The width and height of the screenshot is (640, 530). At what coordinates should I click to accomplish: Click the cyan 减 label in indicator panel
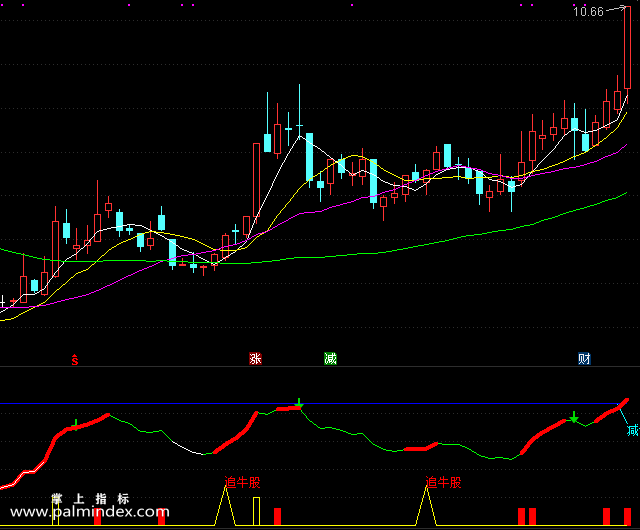click(x=633, y=430)
